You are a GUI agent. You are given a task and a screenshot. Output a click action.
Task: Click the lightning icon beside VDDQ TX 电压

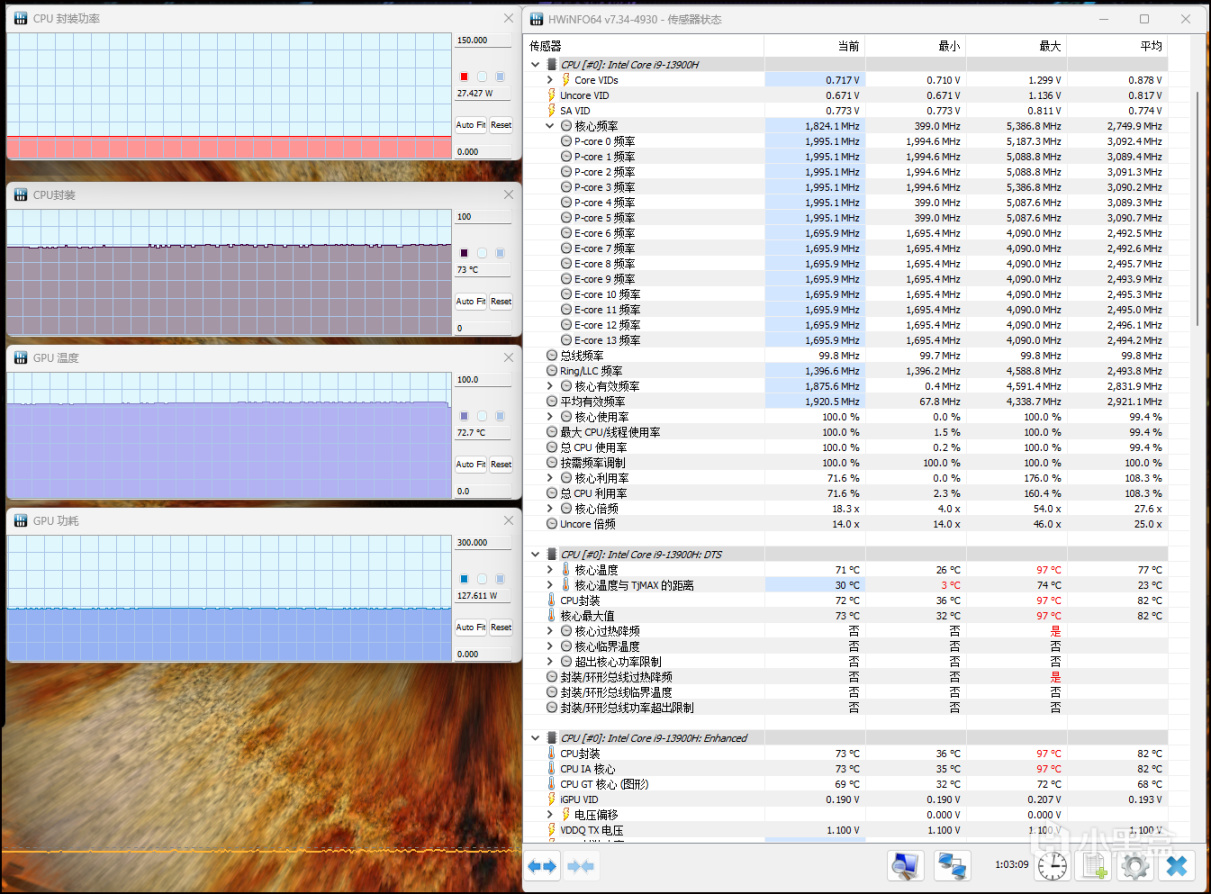[x=551, y=830]
